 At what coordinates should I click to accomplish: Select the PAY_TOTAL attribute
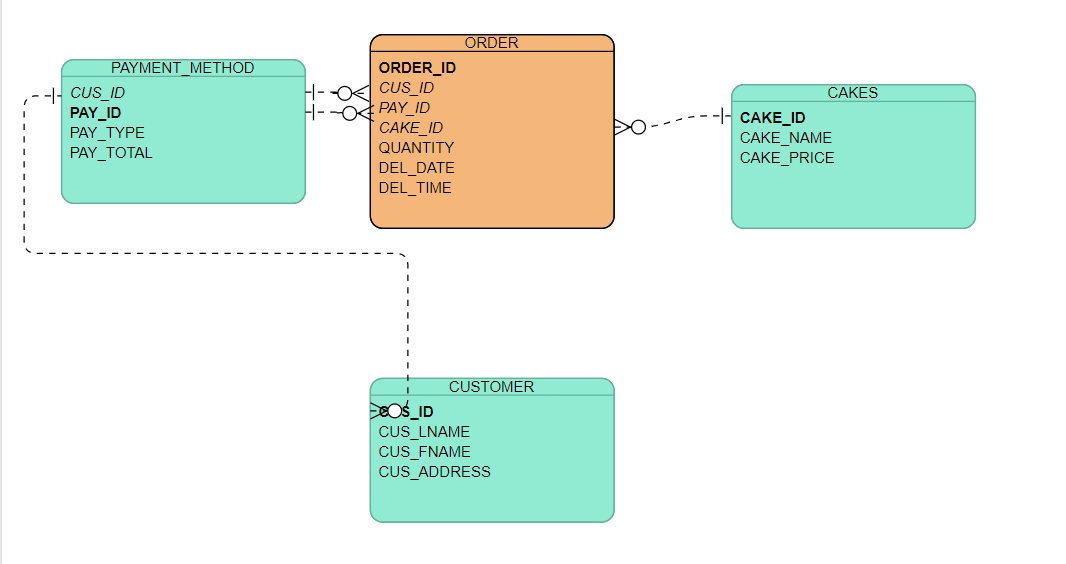[x=111, y=153]
